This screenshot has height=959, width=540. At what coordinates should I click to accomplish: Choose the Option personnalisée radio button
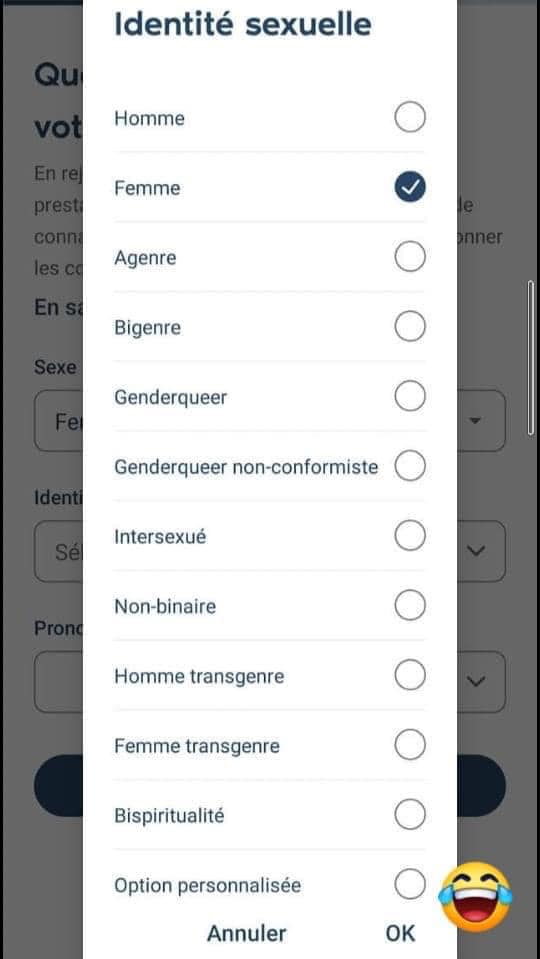(x=410, y=884)
